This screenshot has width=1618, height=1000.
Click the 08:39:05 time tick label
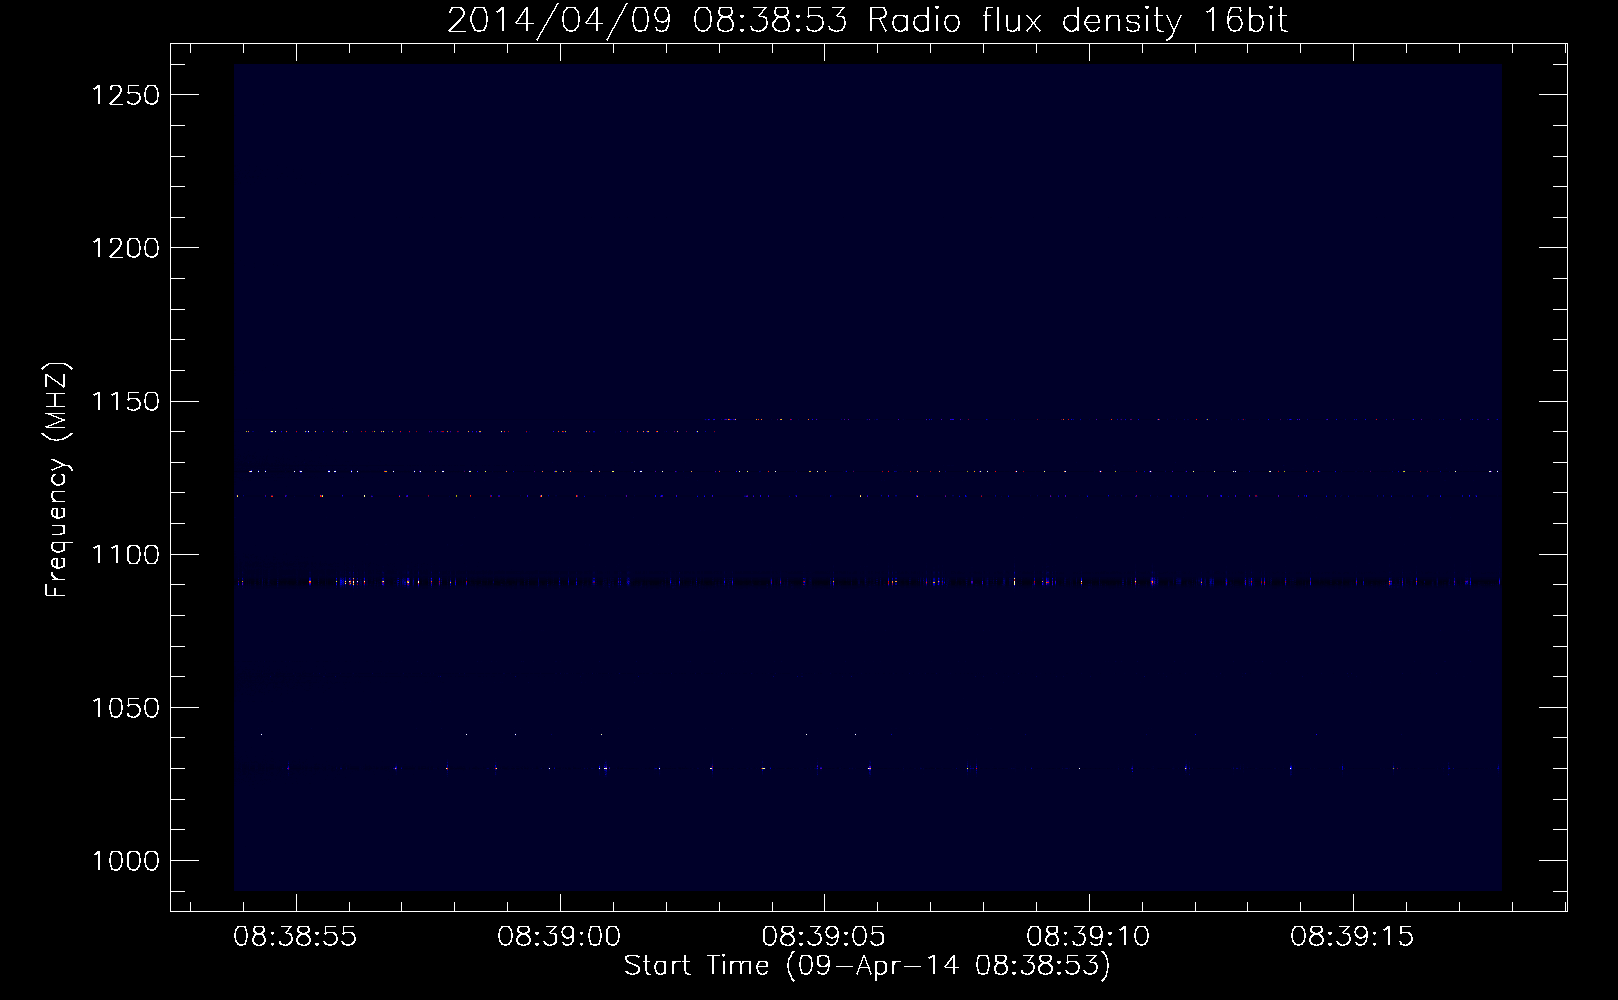click(x=823, y=937)
